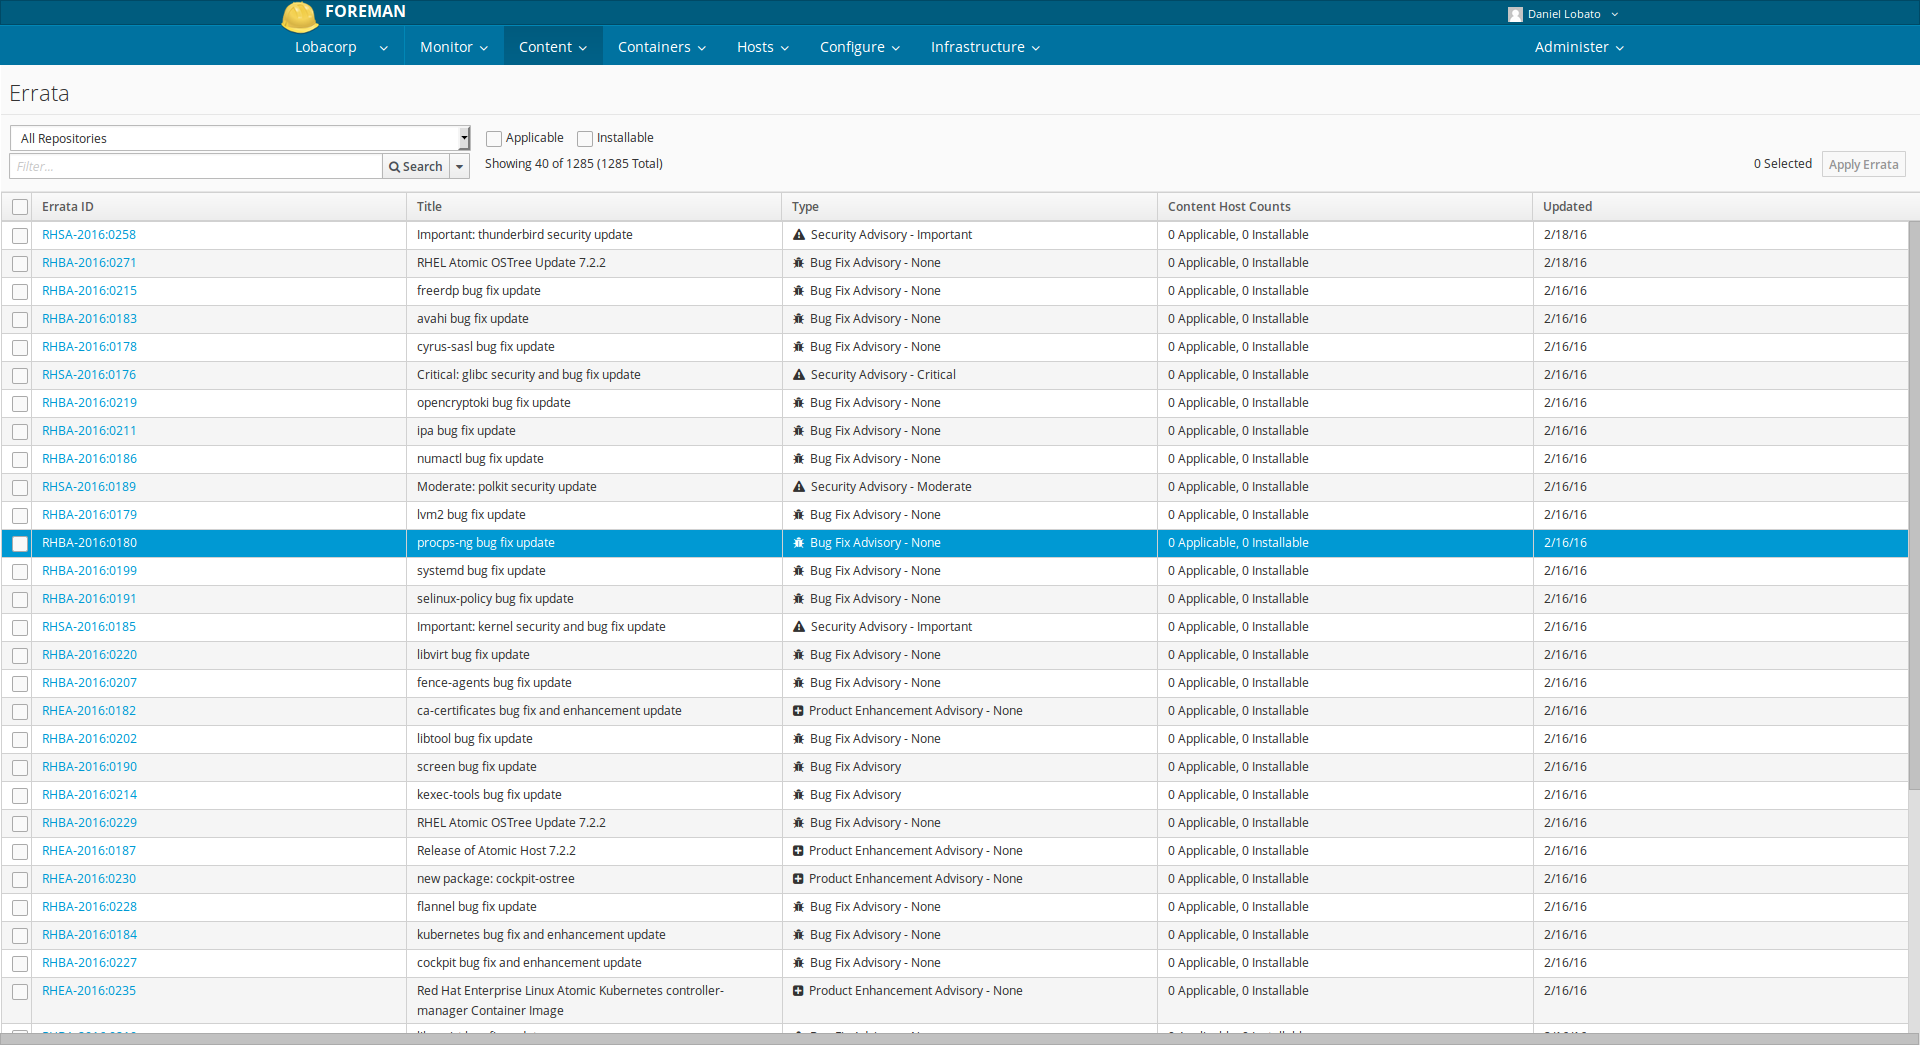Enable the Applicable checkbox filter

point(494,139)
